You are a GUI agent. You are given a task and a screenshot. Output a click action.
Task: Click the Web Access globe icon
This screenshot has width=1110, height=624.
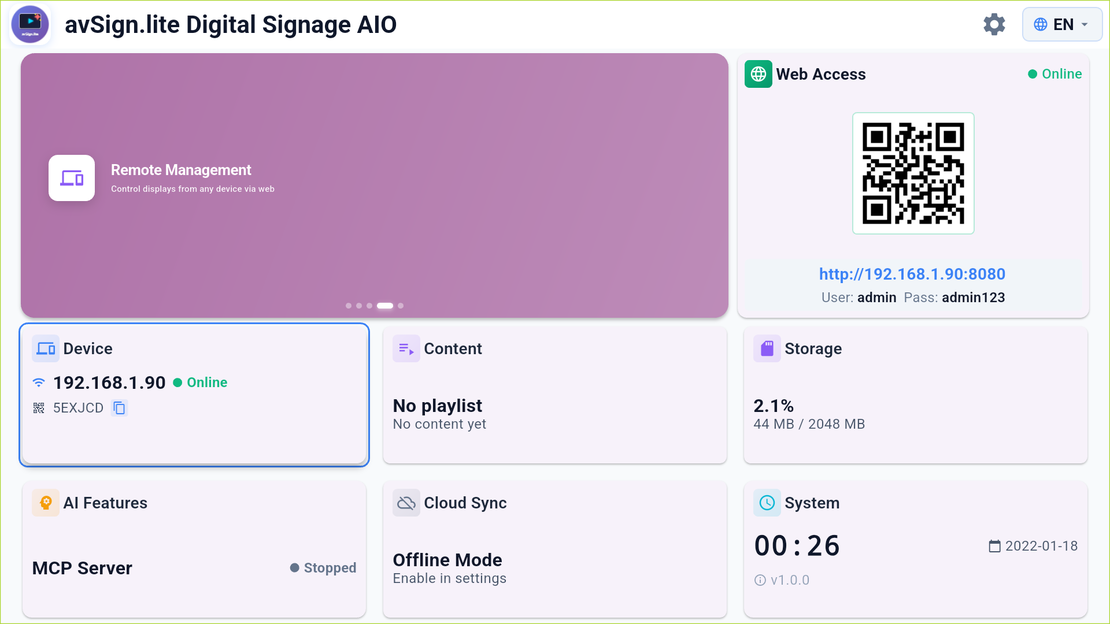[757, 74]
